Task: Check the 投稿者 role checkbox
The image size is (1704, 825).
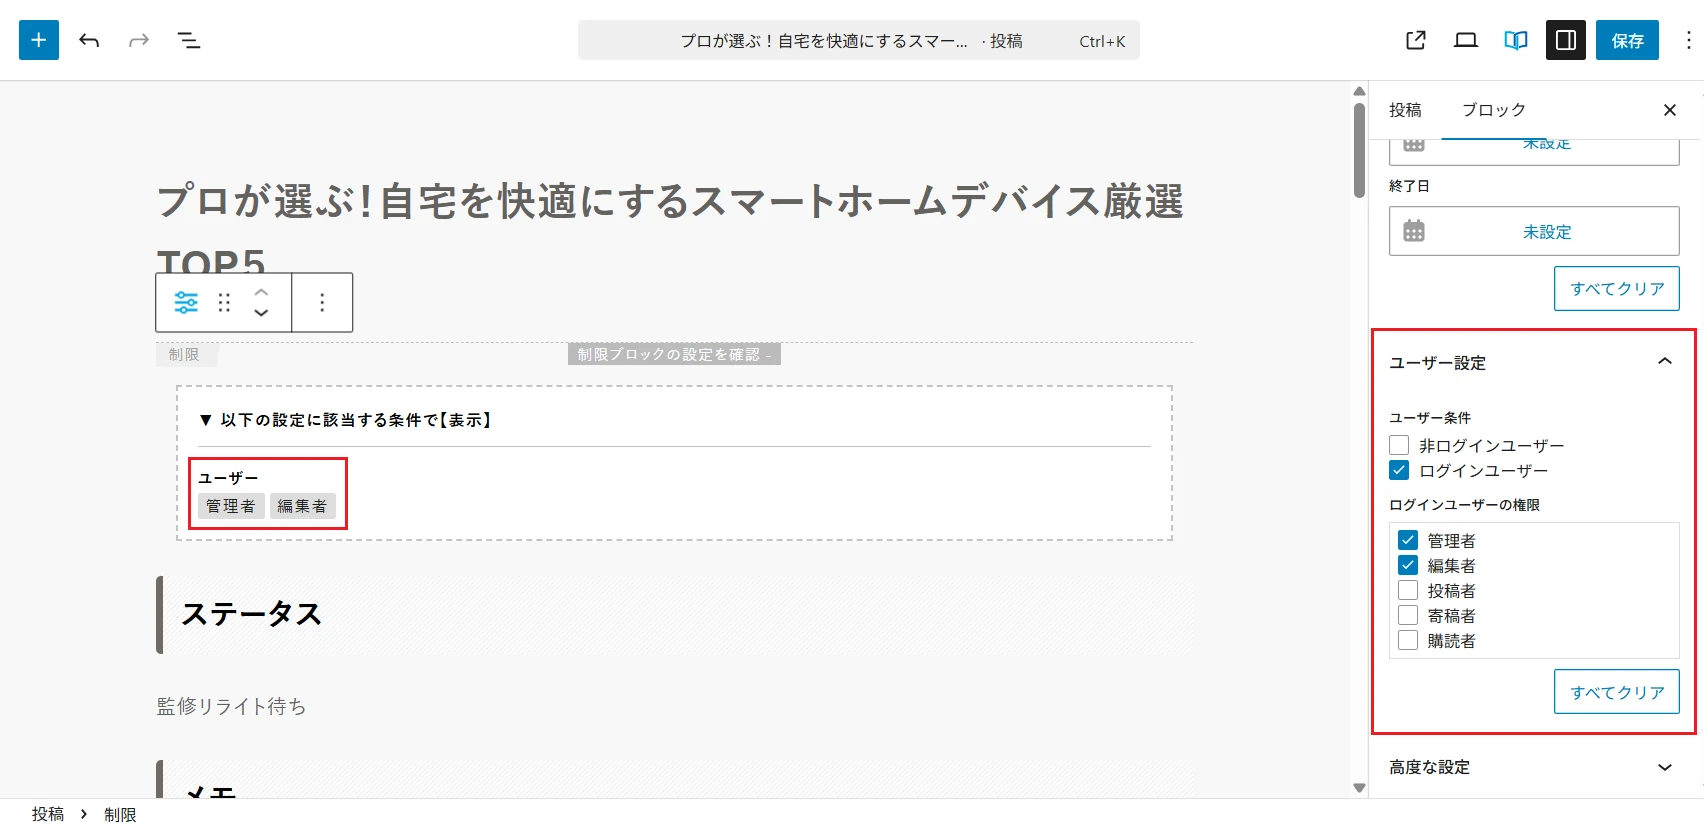Action: coord(1408,590)
